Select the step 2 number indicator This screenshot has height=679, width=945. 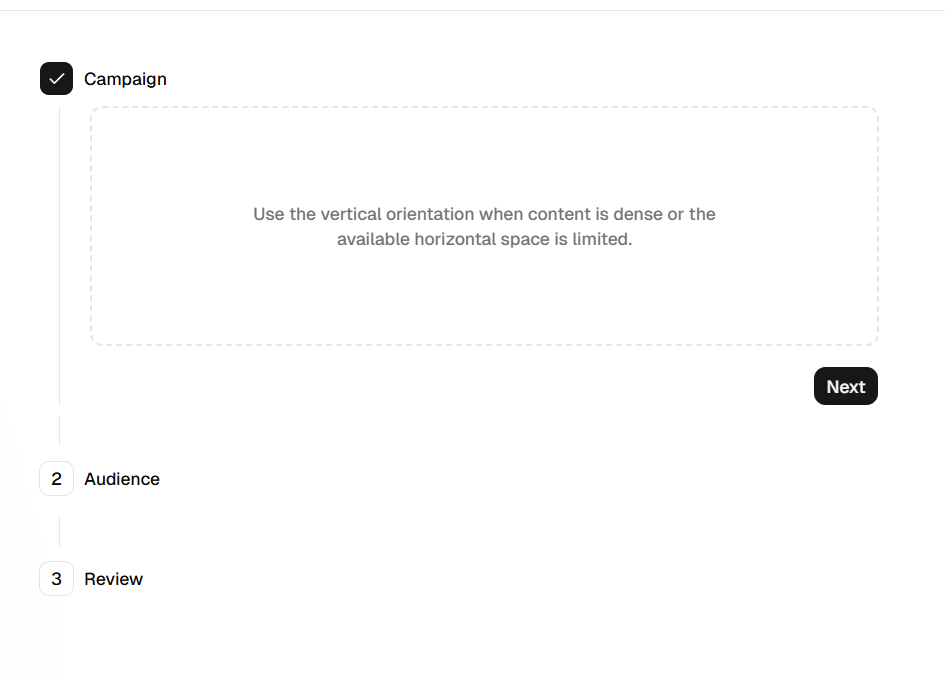tap(57, 478)
